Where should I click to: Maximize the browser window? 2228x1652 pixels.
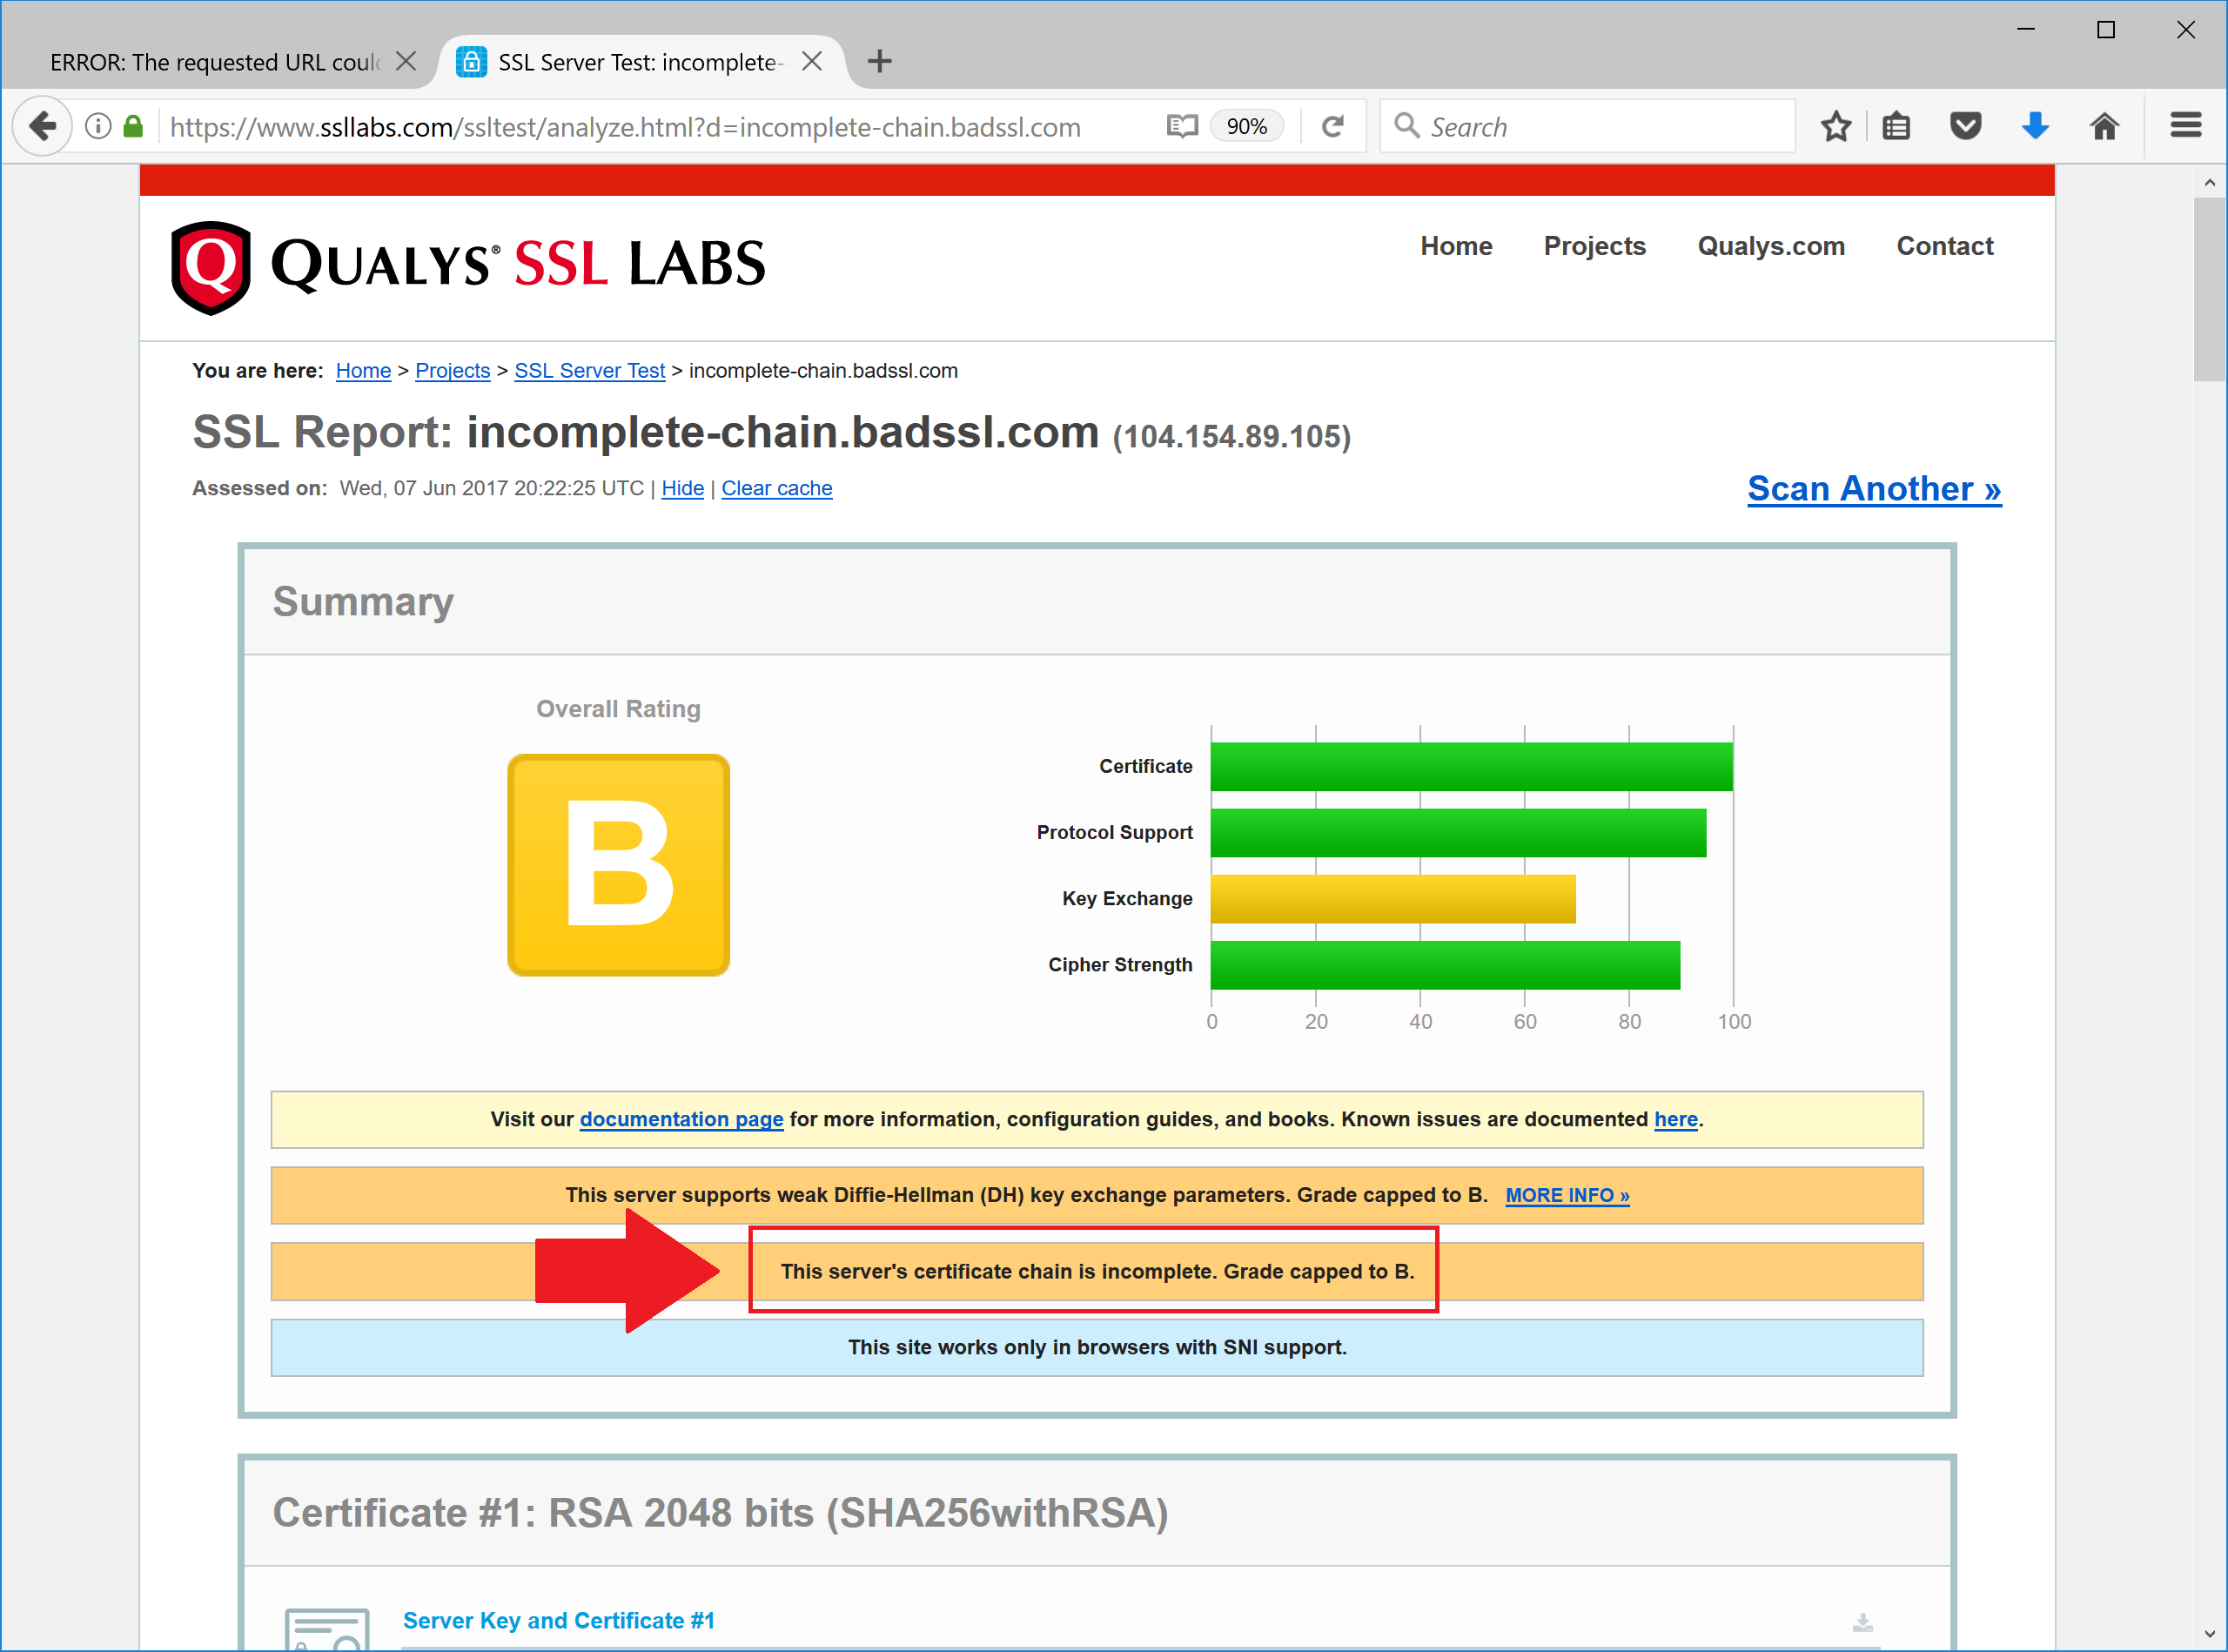click(2105, 29)
